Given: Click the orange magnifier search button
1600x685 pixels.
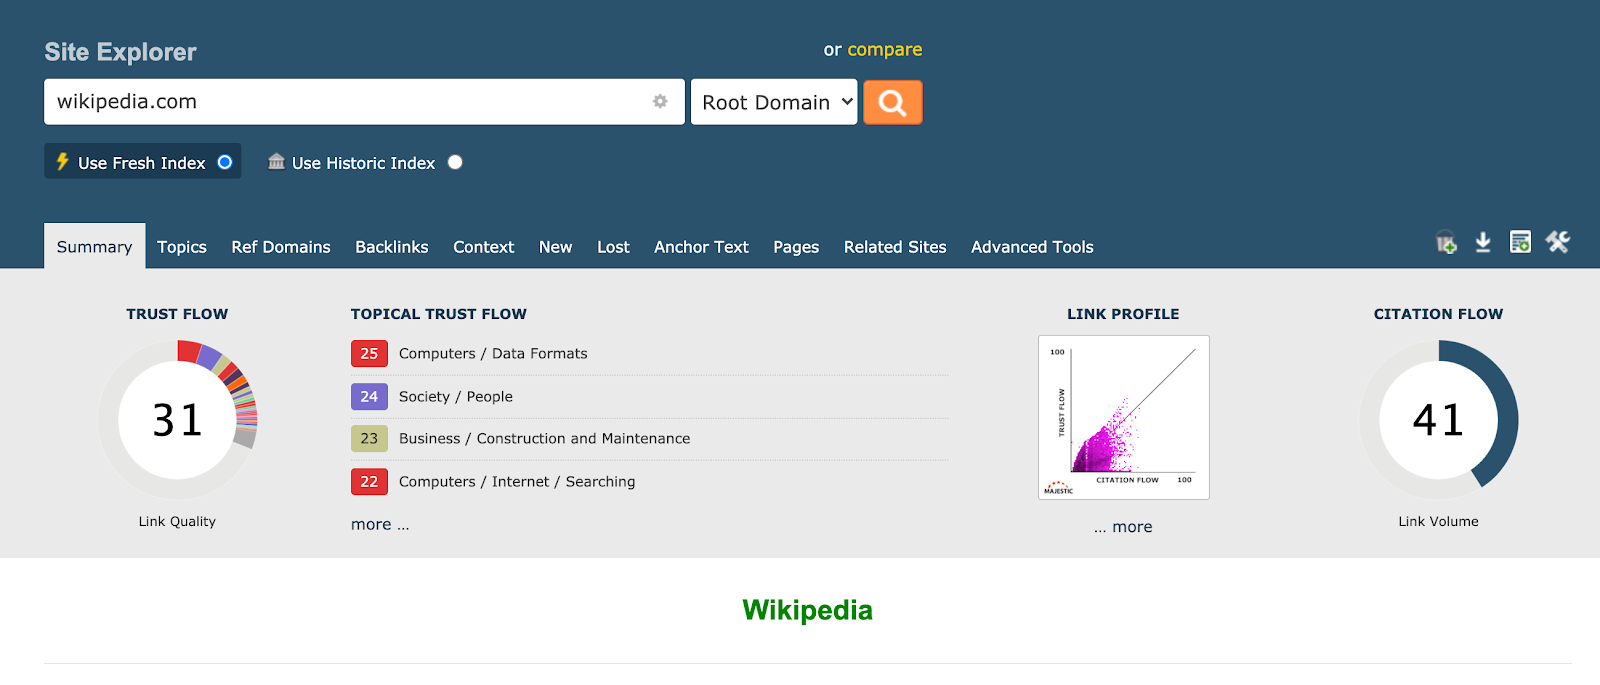Looking at the screenshot, I should point(892,102).
